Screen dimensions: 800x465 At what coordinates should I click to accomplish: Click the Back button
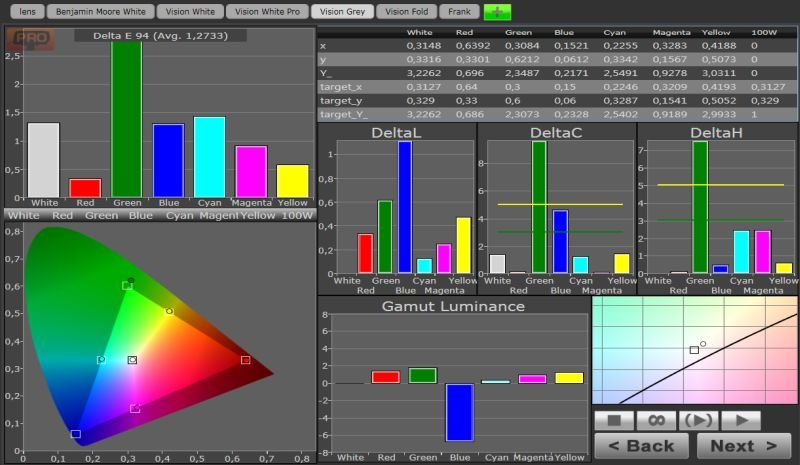[x=641, y=446]
